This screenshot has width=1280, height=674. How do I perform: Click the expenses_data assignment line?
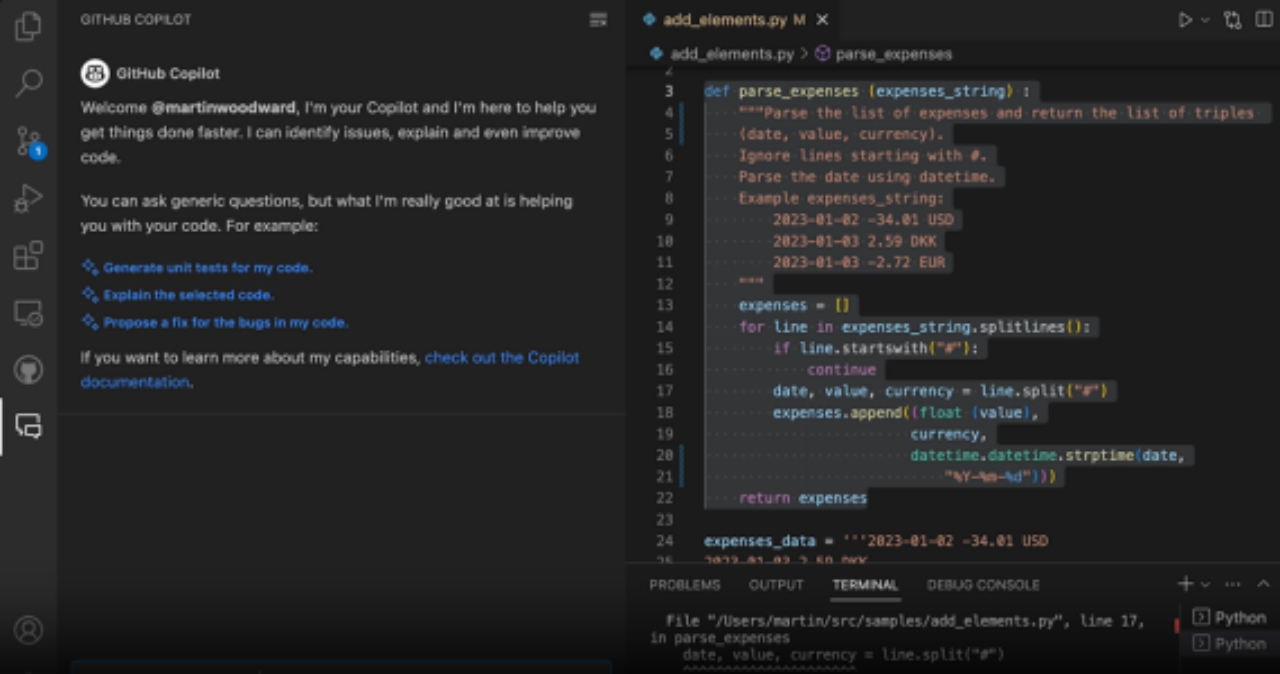876,541
